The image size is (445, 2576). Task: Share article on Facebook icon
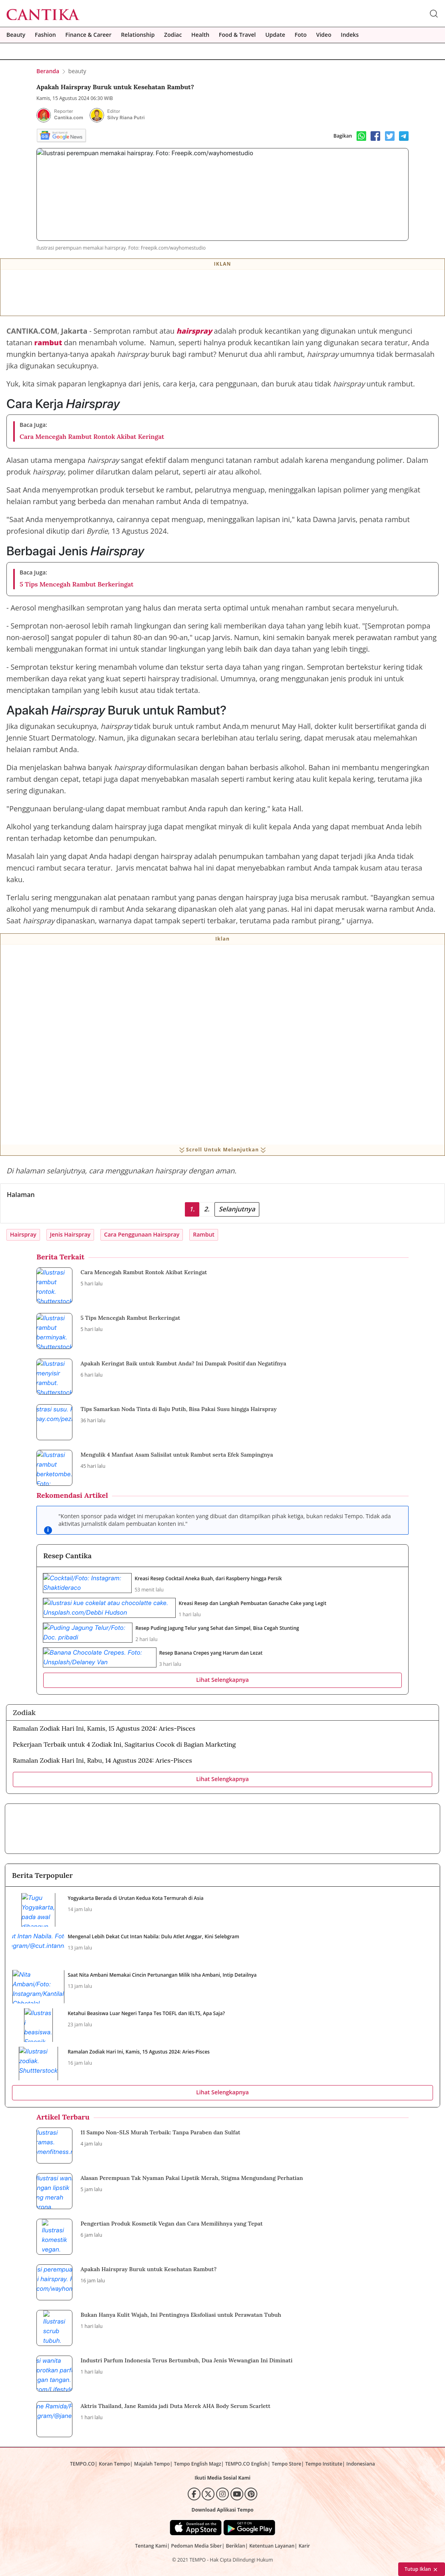tap(375, 136)
